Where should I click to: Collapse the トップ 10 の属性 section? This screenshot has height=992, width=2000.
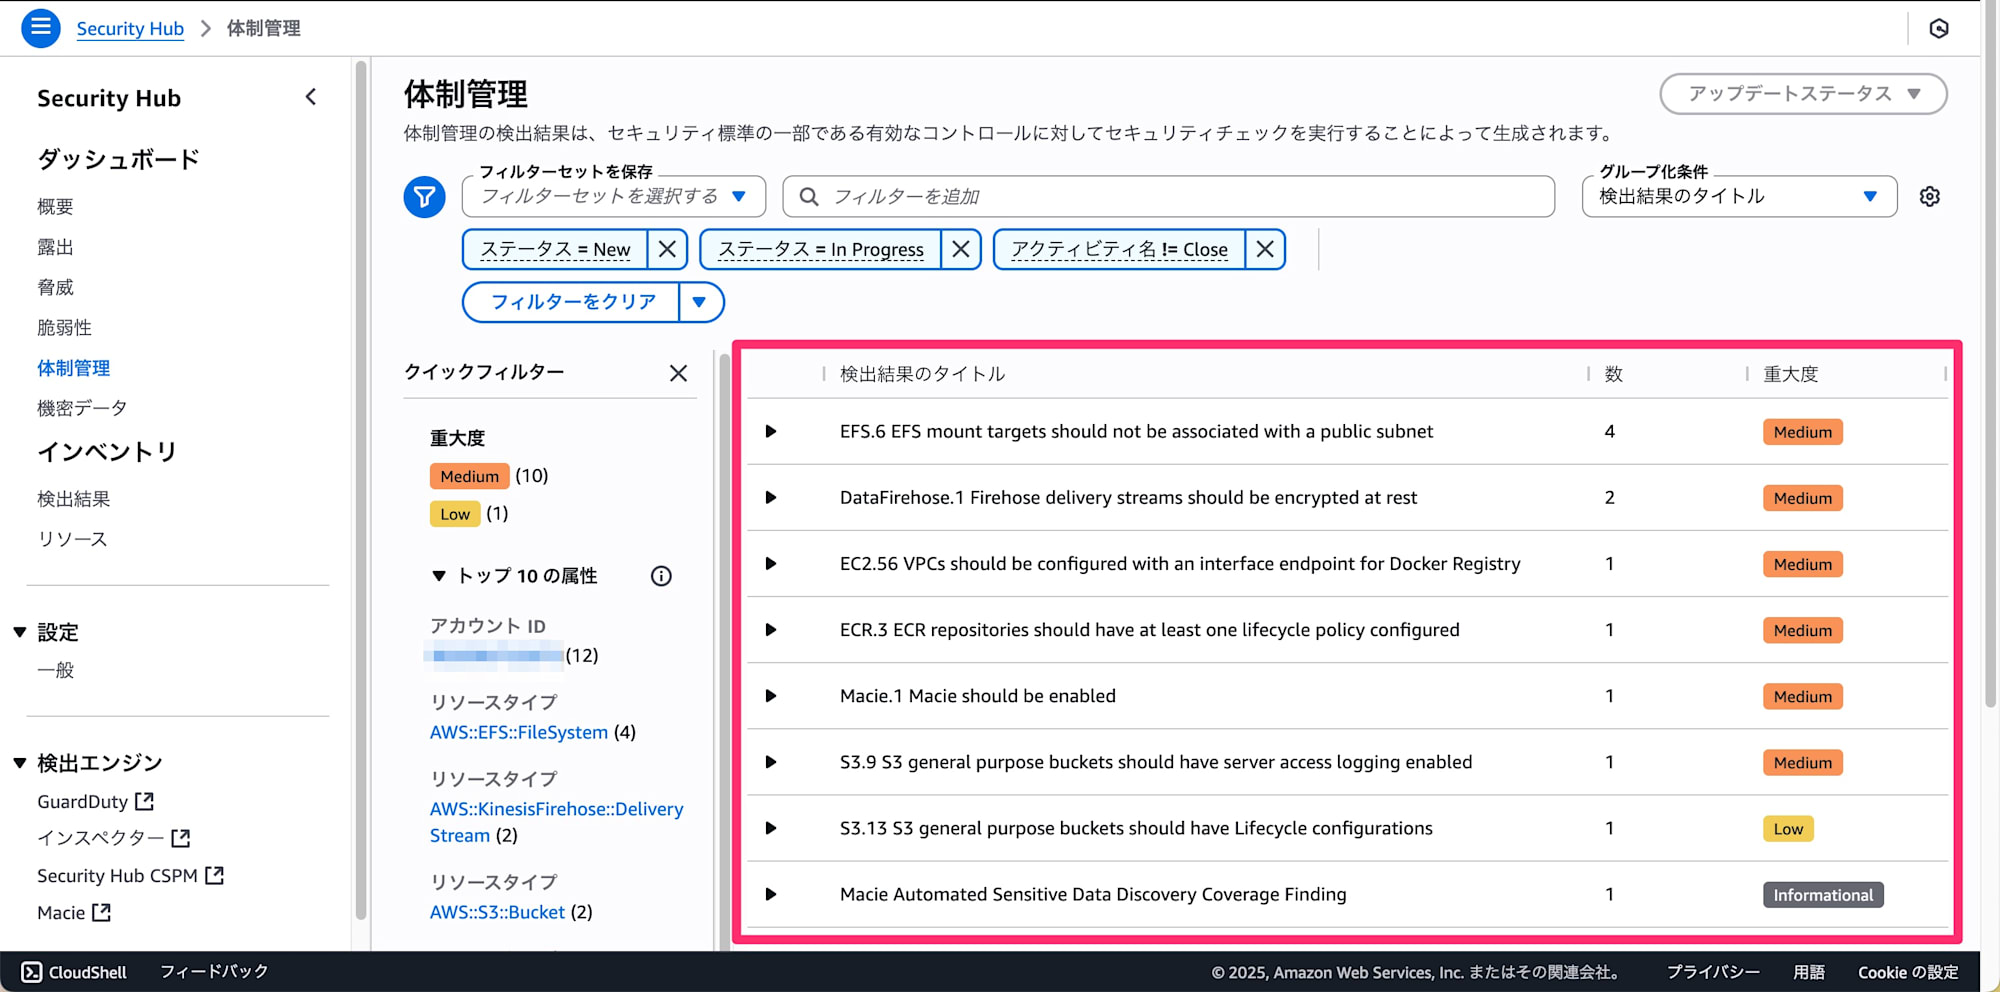click(438, 576)
